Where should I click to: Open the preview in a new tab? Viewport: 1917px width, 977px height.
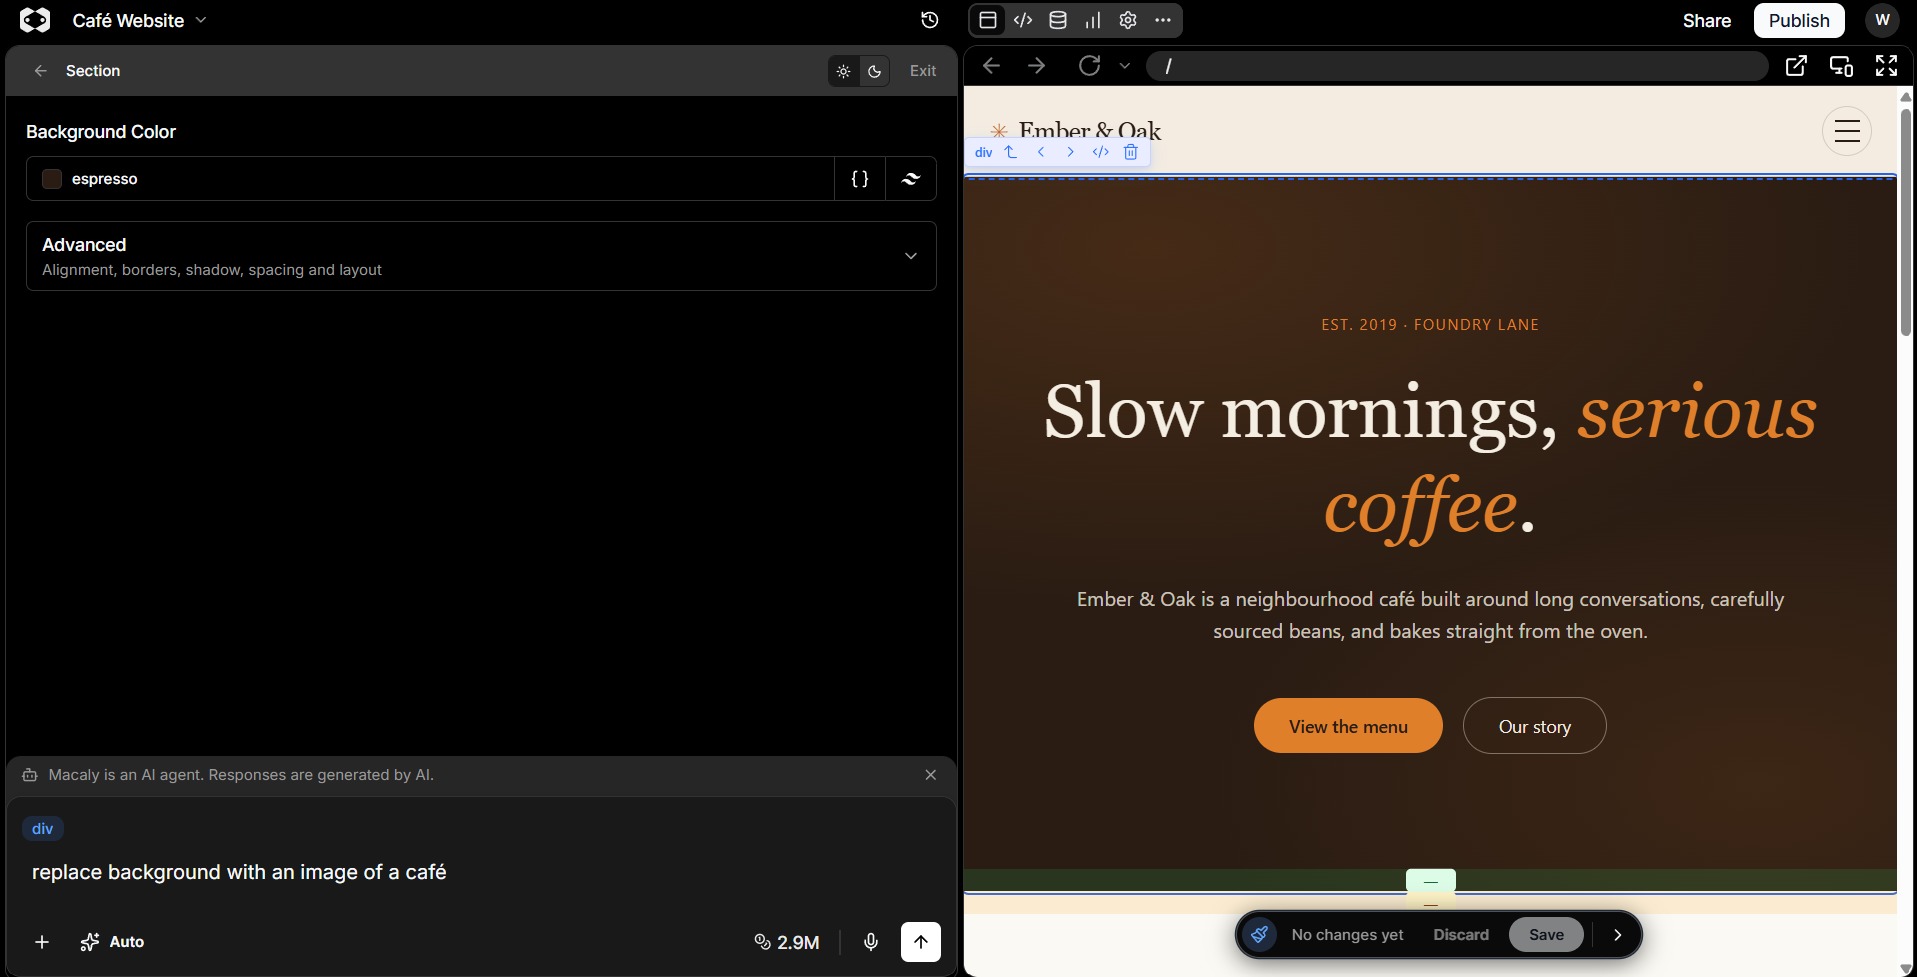coord(1796,66)
